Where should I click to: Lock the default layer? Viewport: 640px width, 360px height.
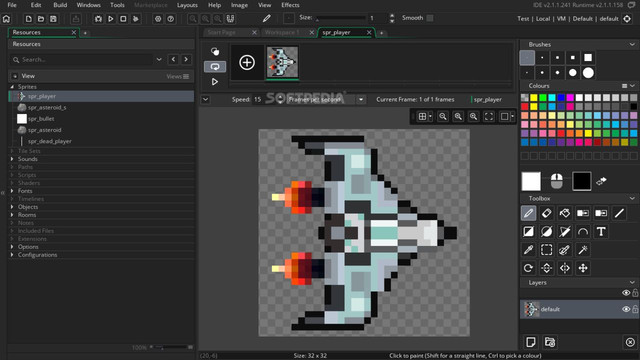[635, 309]
